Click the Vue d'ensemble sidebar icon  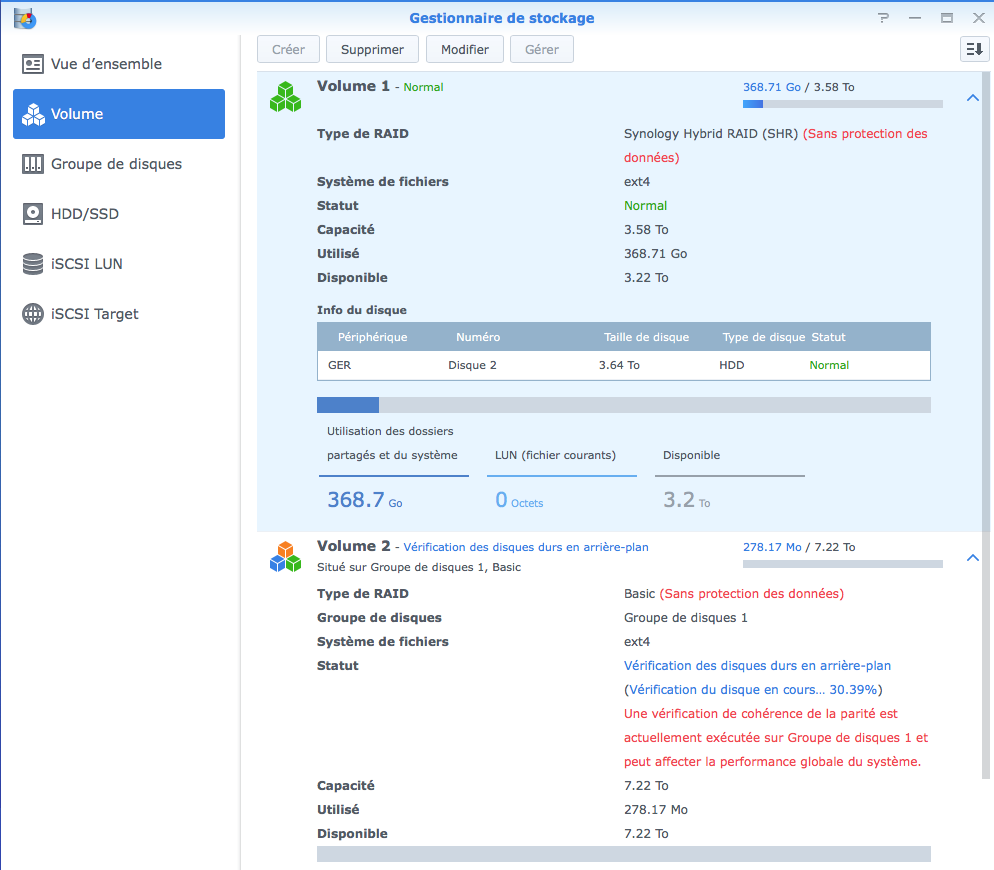[33, 64]
